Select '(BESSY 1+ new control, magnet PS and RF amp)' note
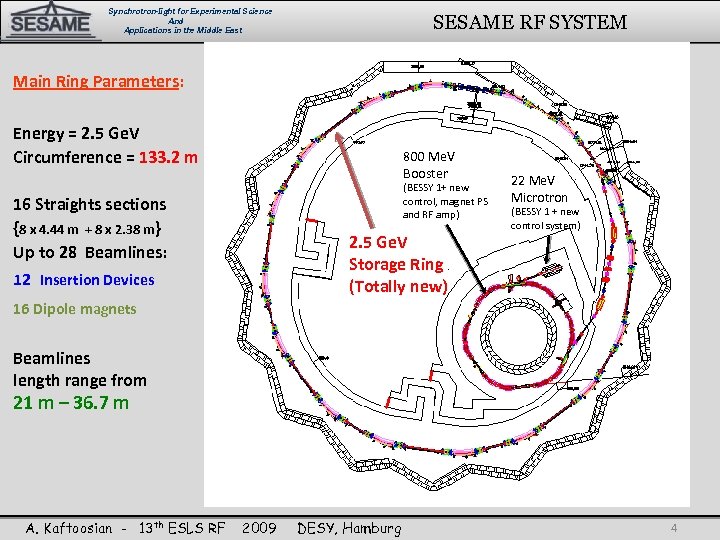The height and width of the screenshot is (540, 720). click(x=445, y=201)
